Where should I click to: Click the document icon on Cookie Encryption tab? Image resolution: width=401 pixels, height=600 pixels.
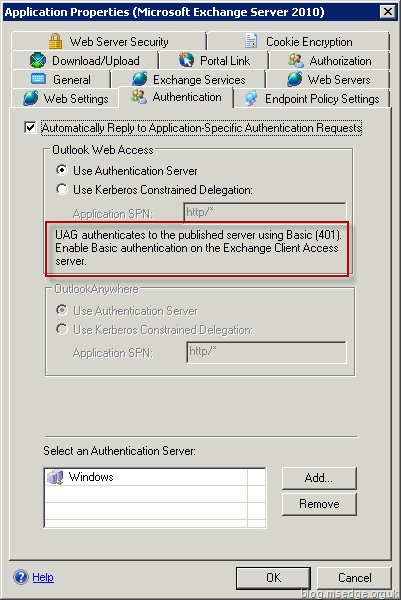tap(251, 41)
